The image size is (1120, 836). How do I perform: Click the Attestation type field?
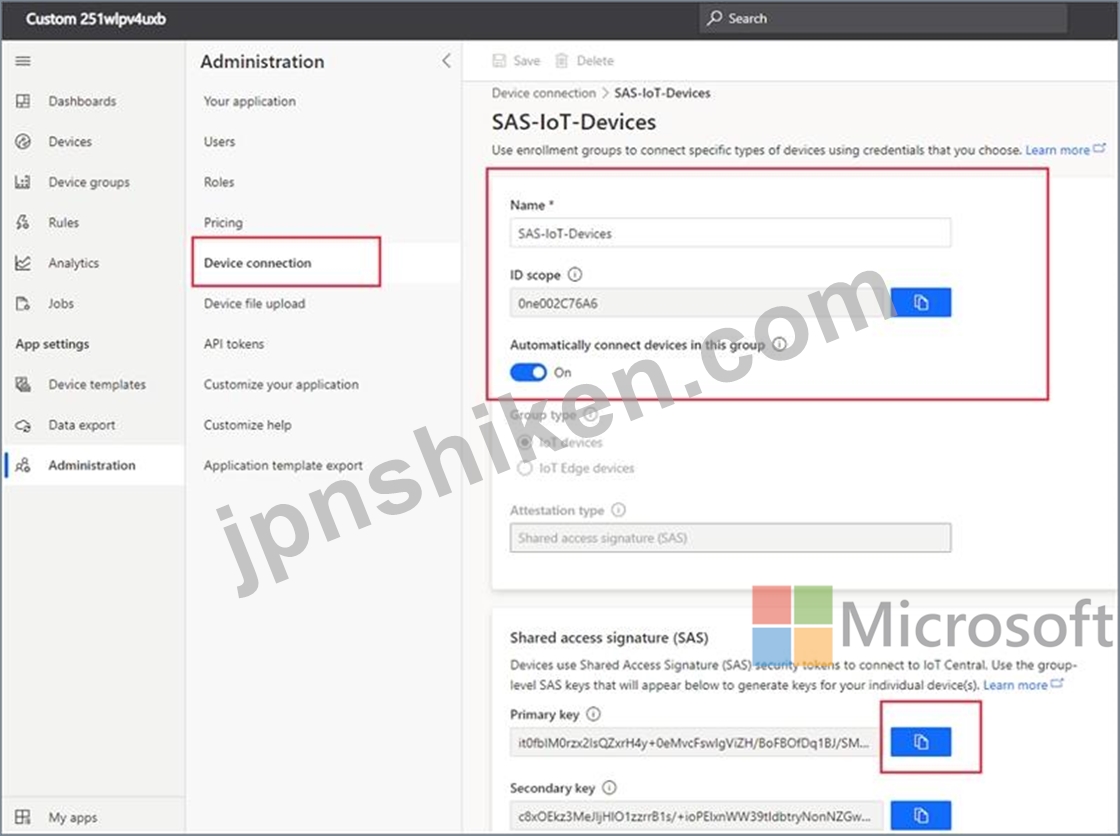pyautogui.click(x=730, y=537)
